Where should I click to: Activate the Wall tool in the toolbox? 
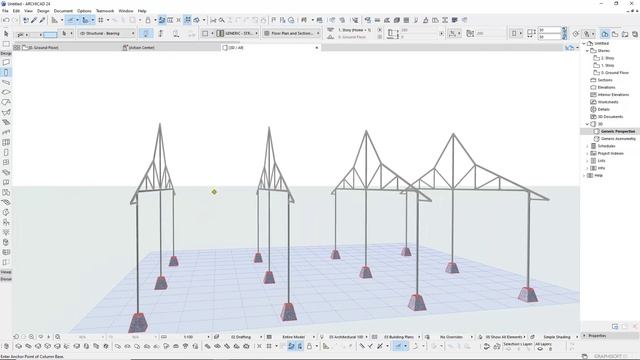(6, 62)
